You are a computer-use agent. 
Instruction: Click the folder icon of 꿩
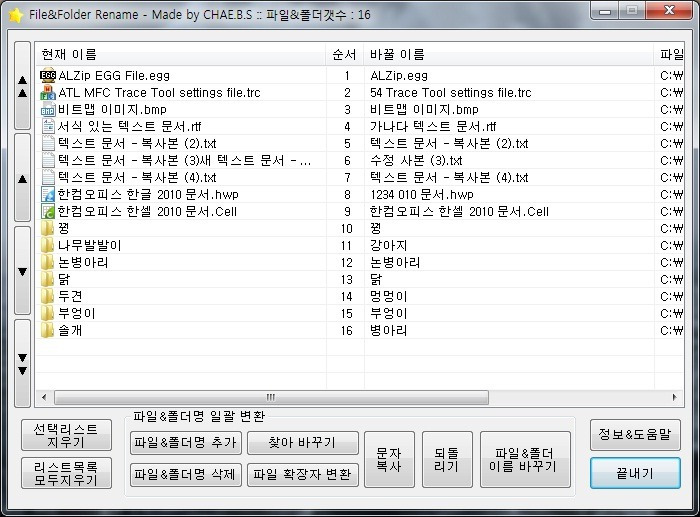click(47, 228)
